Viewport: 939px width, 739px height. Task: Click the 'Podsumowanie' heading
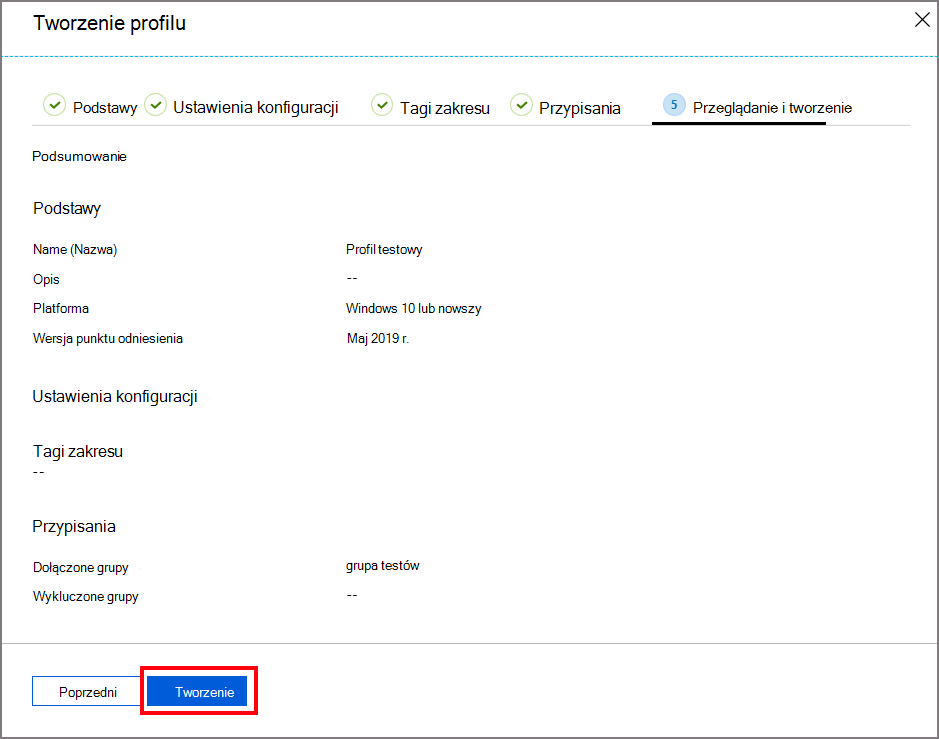click(79, 156)
